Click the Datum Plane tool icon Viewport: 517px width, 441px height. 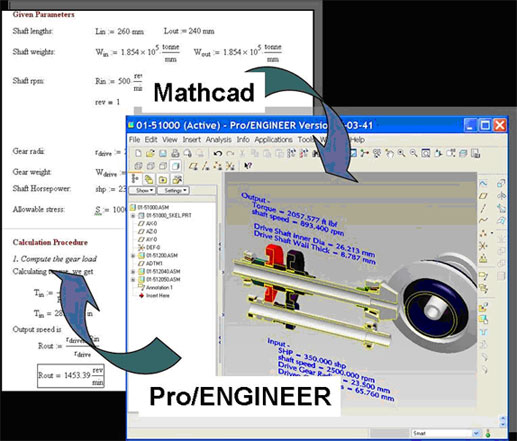tap(483, 196)
